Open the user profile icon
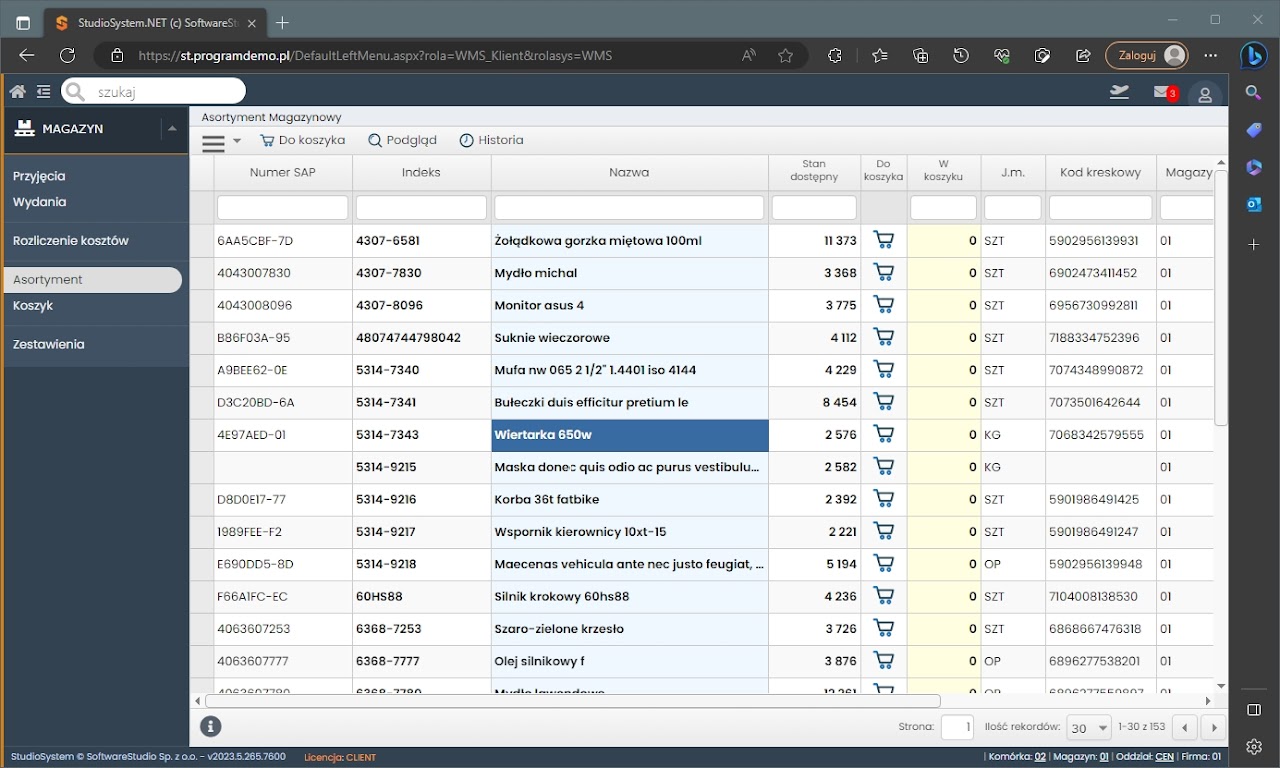 click(x=1205, y=94)
